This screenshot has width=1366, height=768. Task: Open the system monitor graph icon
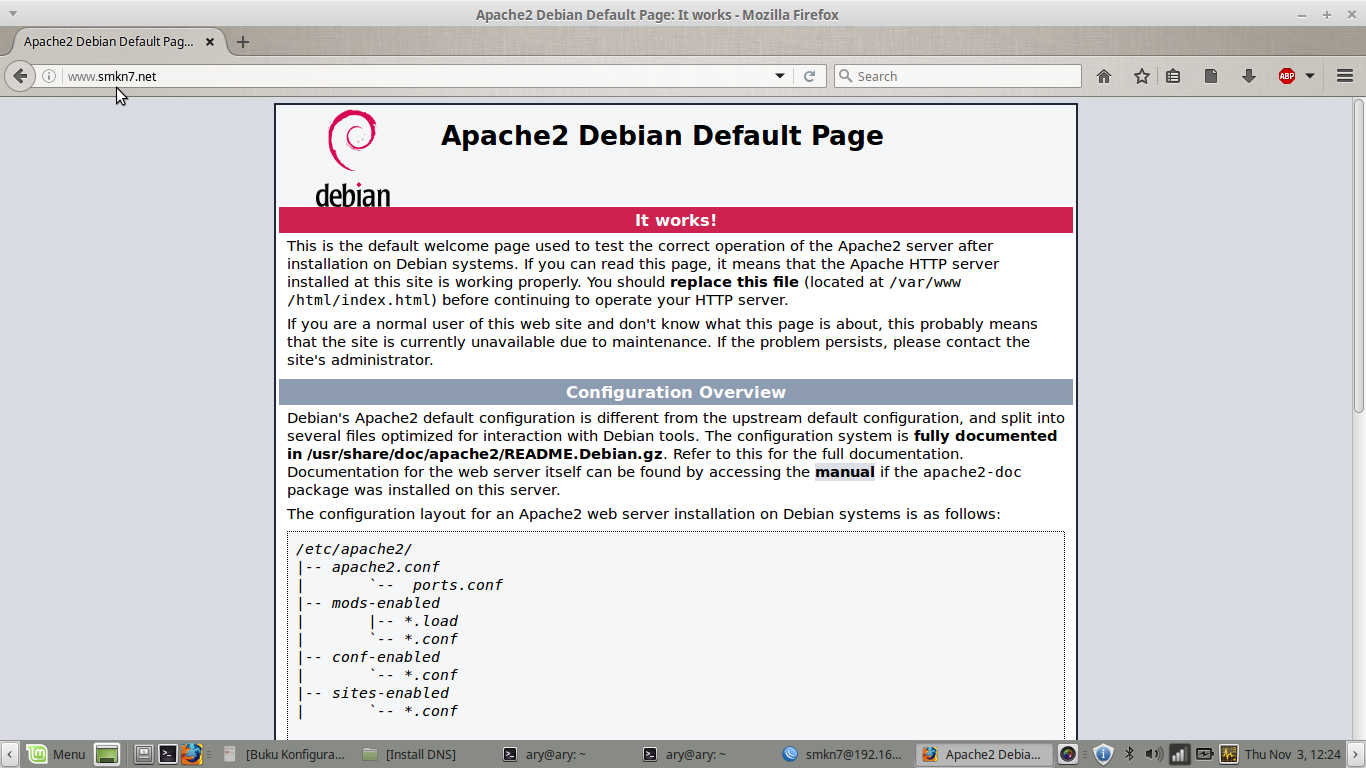[x=1229, y=754]
